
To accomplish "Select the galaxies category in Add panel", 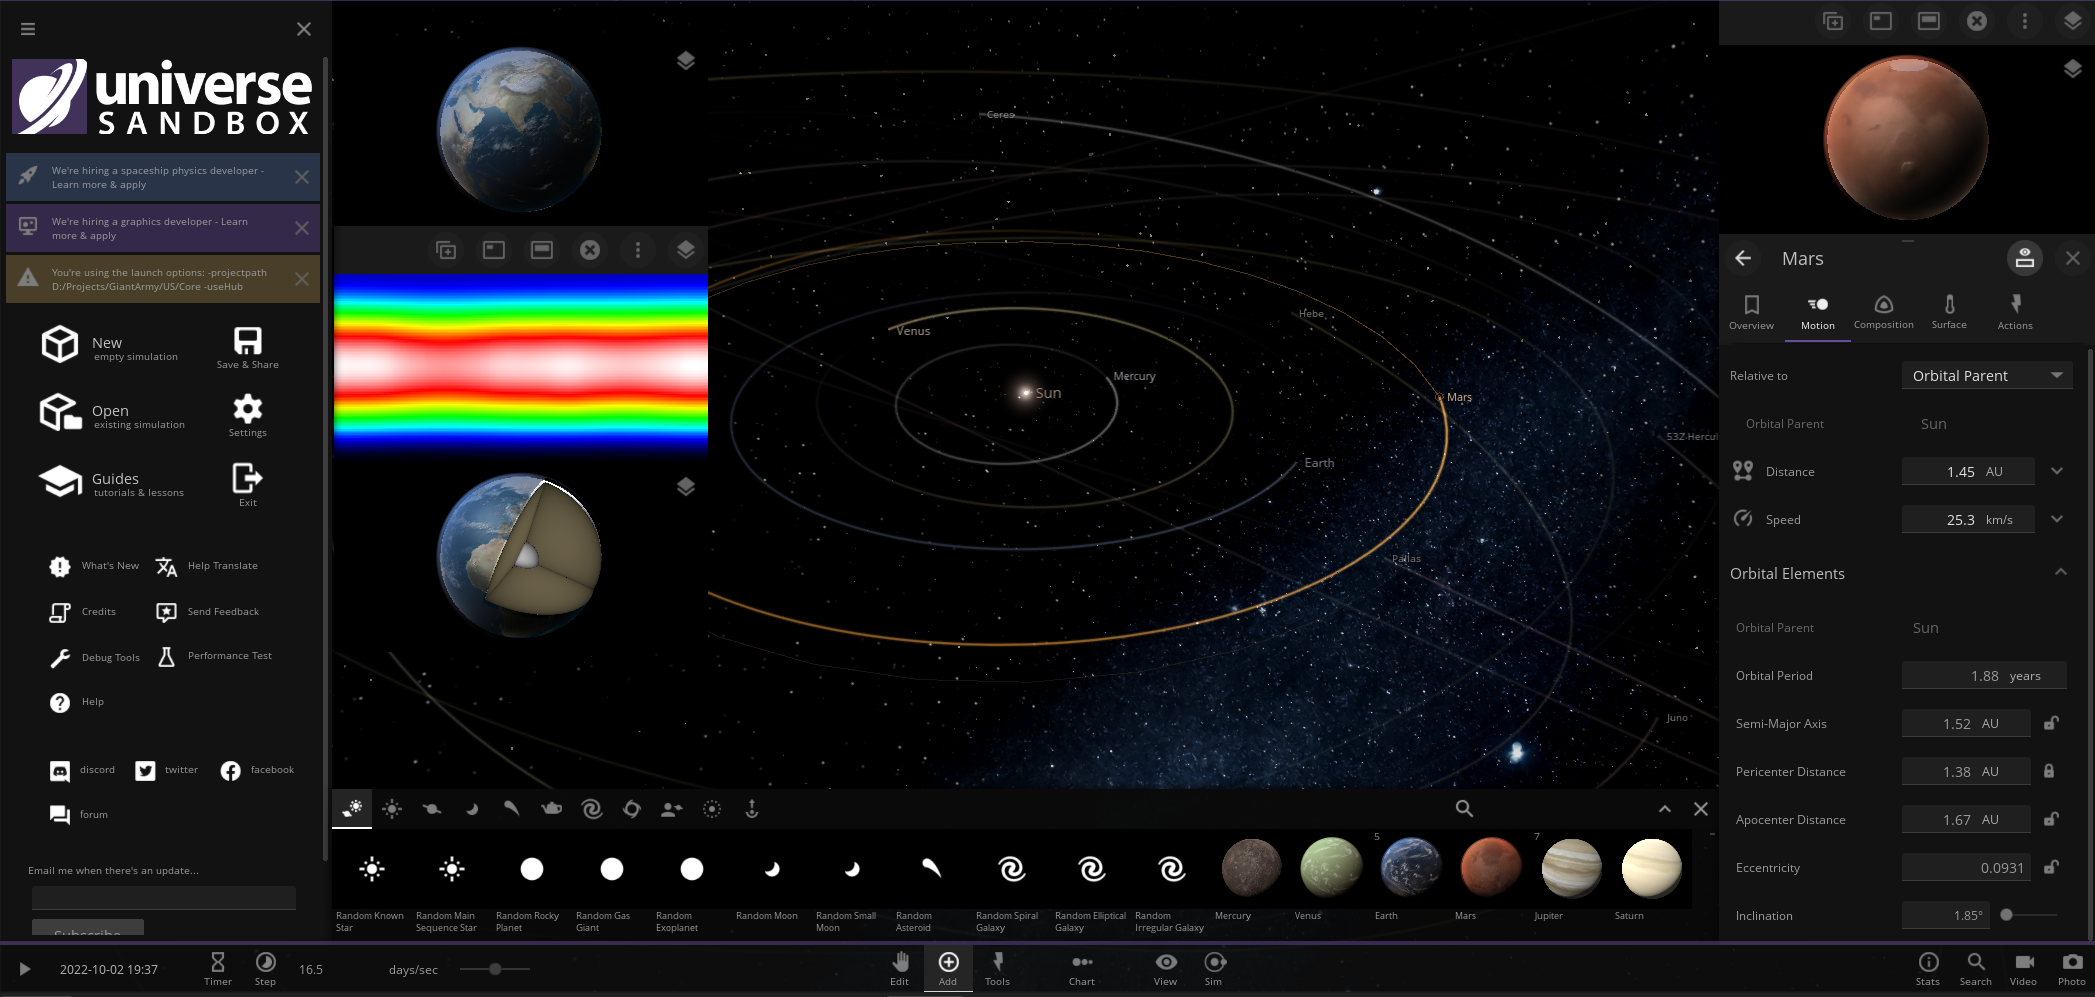I will pos(592,809).
